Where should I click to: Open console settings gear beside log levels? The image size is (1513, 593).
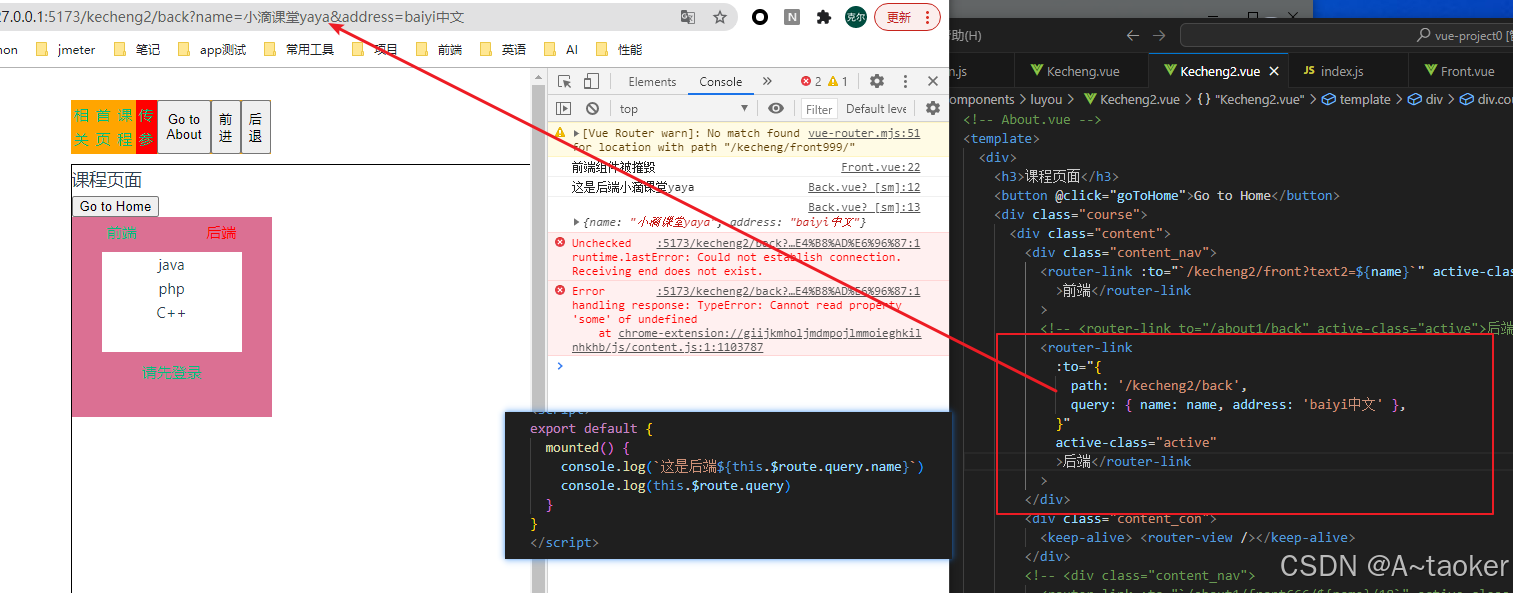pyautogui.click(x=933, y=109)
